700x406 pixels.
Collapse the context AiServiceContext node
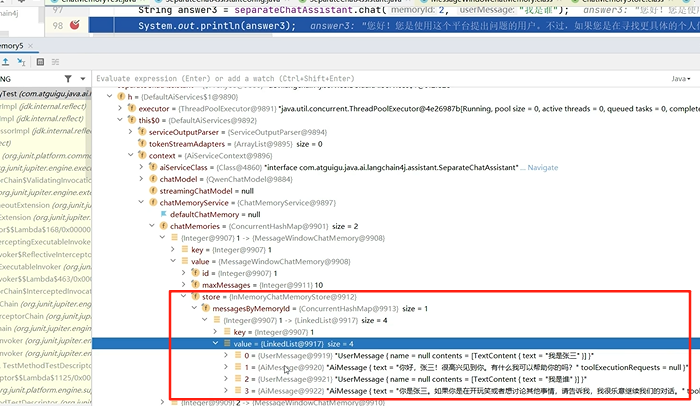130,155
